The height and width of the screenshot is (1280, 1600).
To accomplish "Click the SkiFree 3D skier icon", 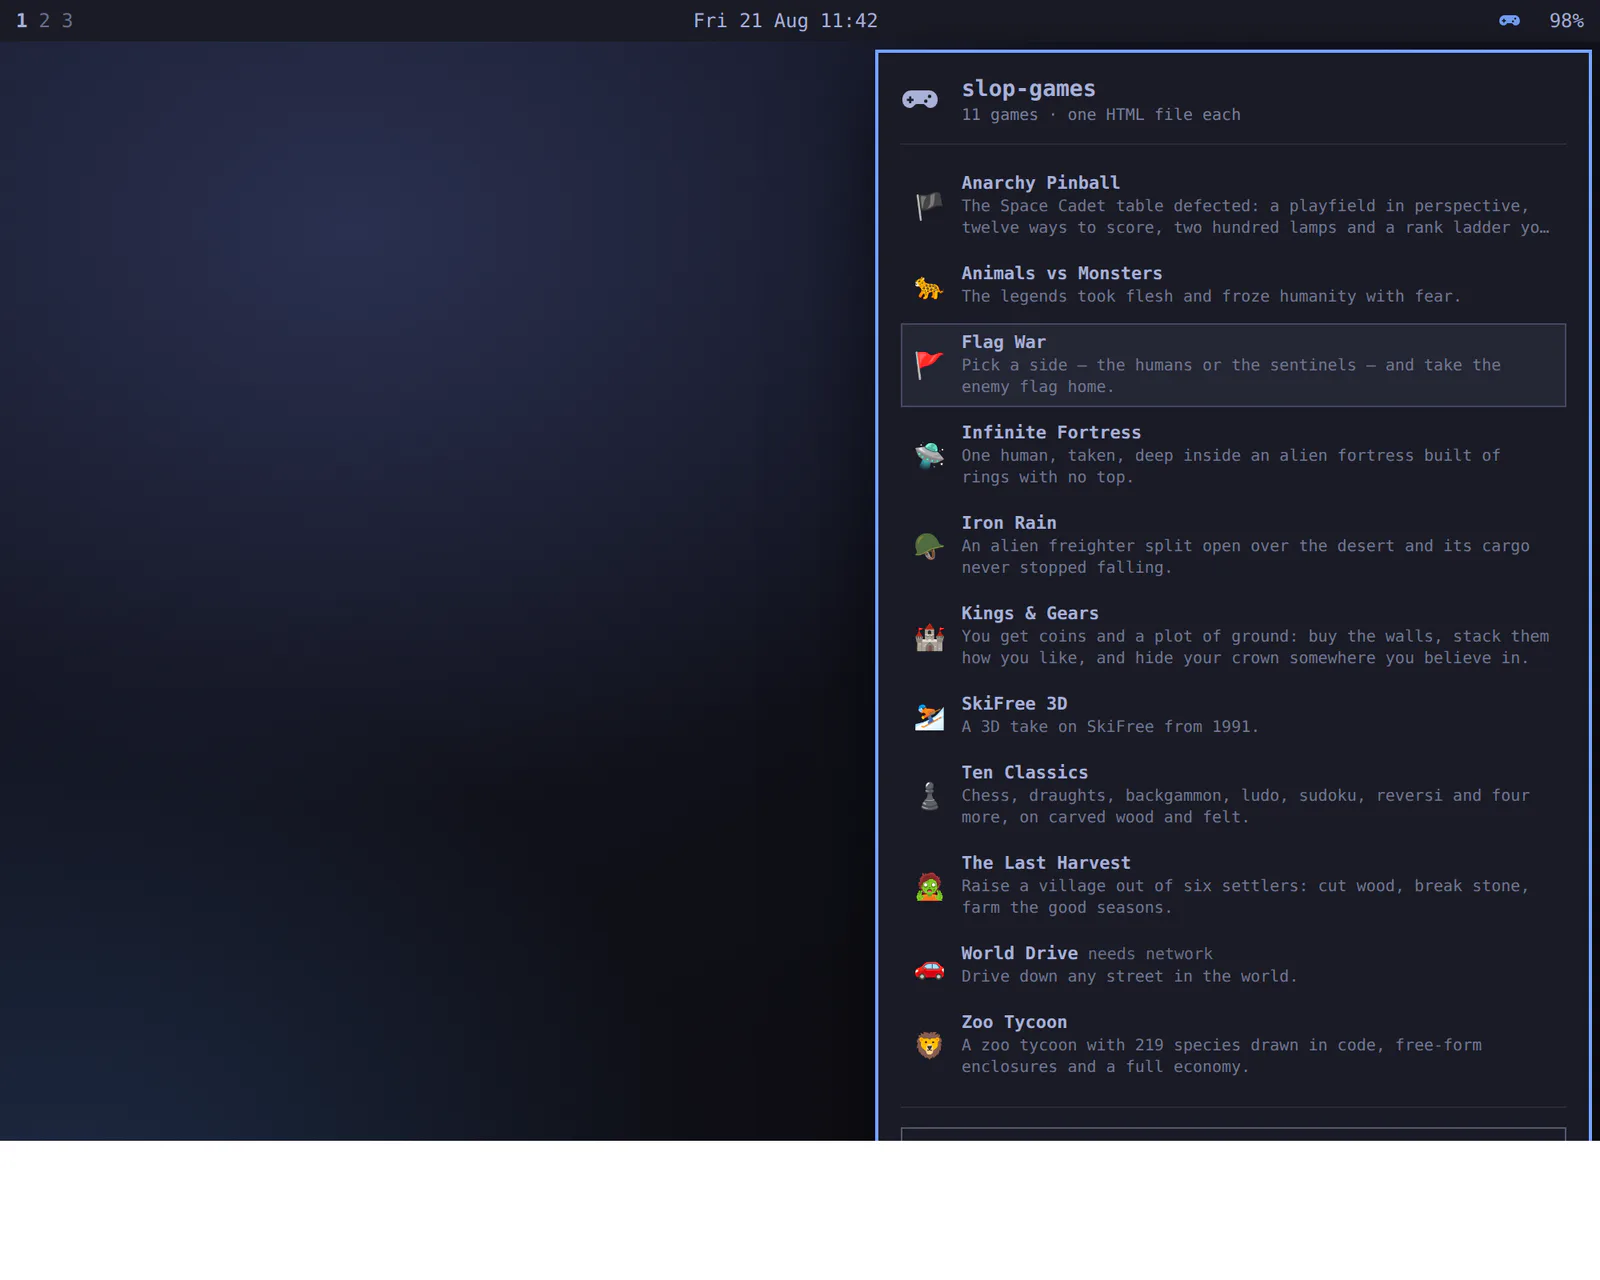I will pyautogui.click(x=929, y=716).
